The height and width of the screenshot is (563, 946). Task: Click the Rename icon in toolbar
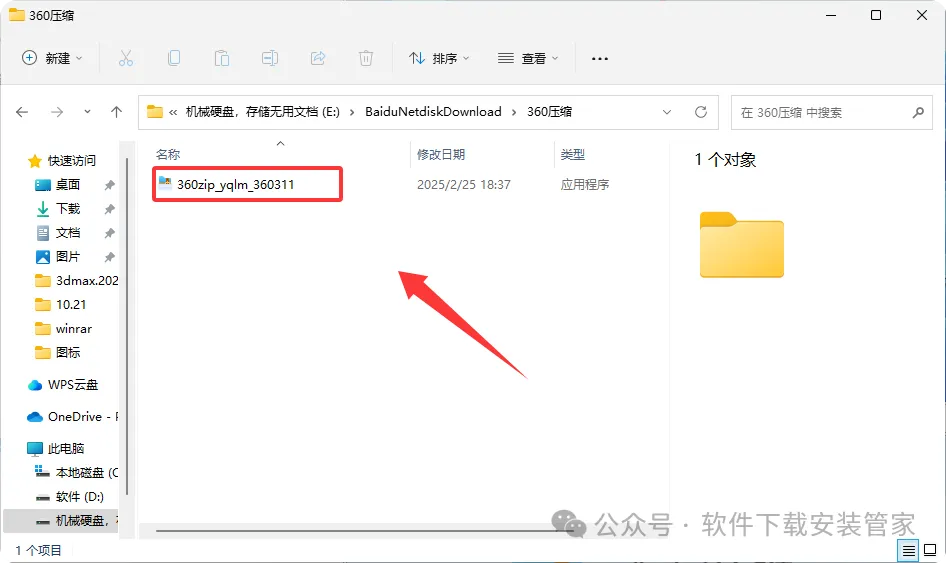pyautogui.click(x=270, y=58)
